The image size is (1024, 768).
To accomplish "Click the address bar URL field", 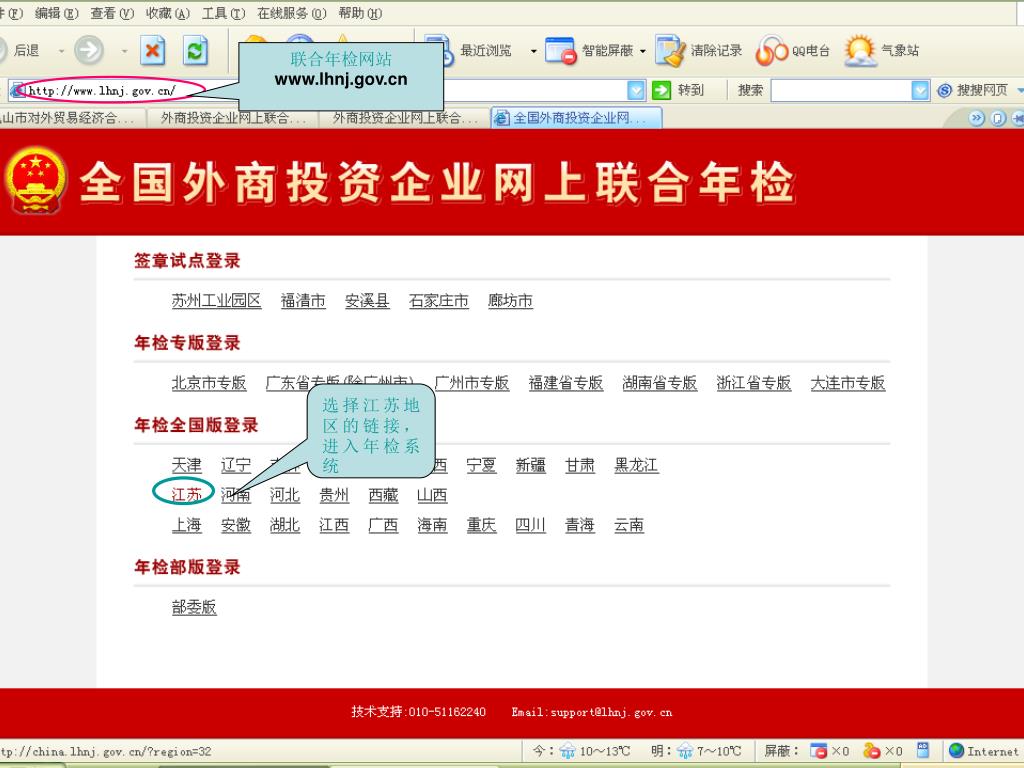I will (x=327, y=90).
